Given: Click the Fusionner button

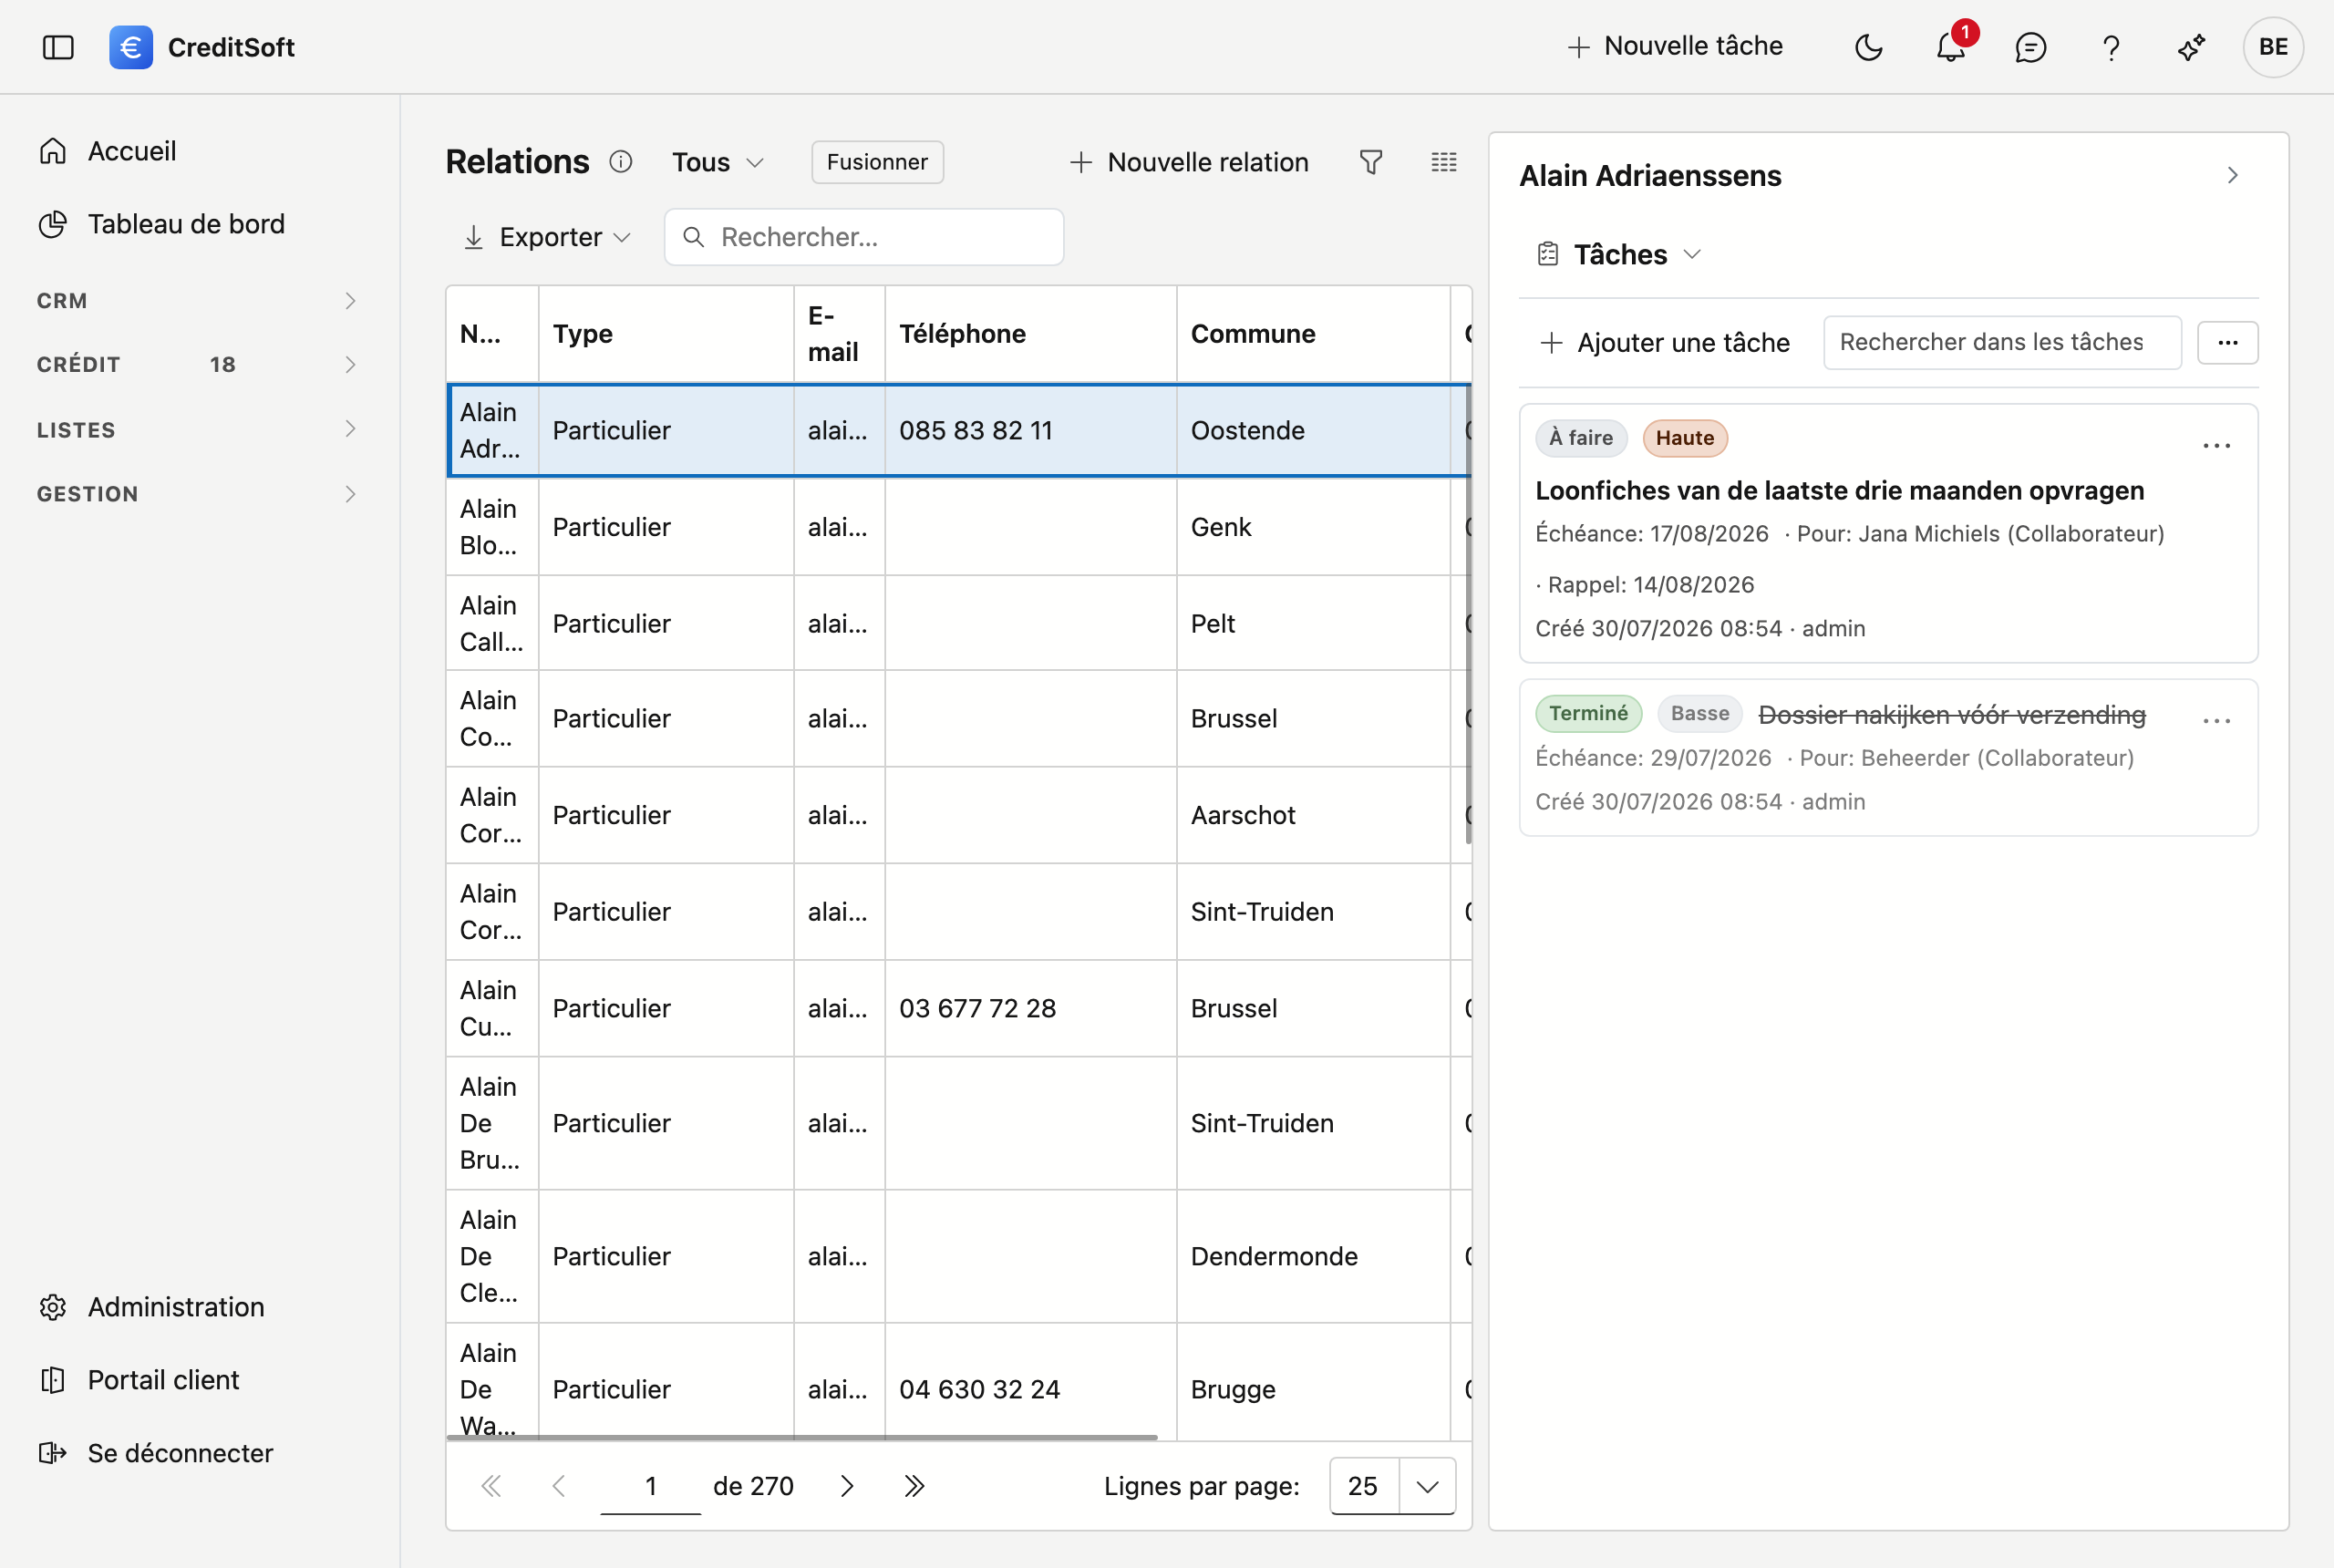Looking at the screenshot, I should pyautogui.click(x=877, y=162).
